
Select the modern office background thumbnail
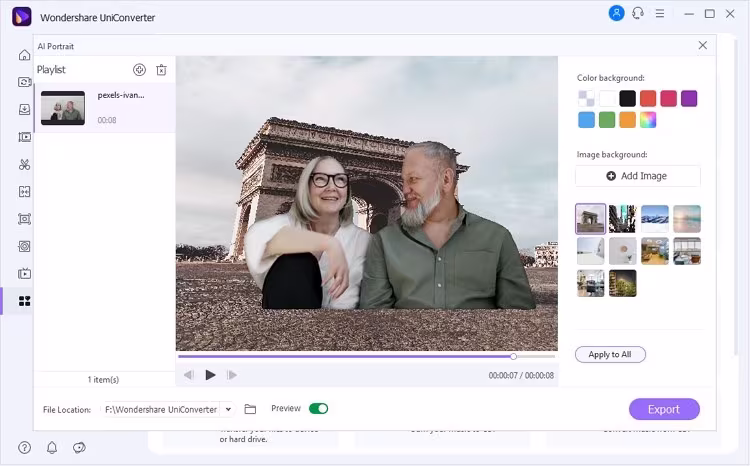591,283
